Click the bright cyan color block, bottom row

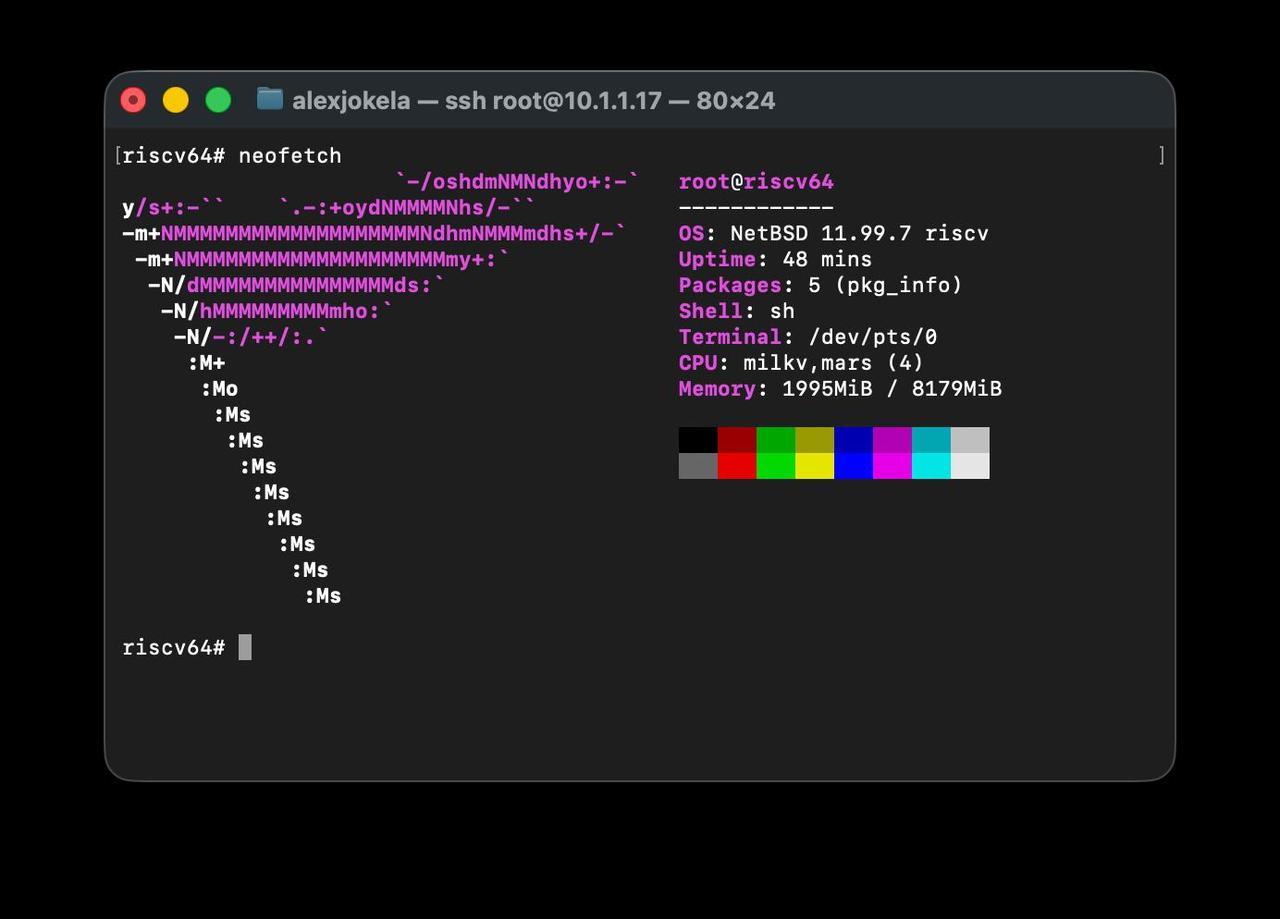931,466
